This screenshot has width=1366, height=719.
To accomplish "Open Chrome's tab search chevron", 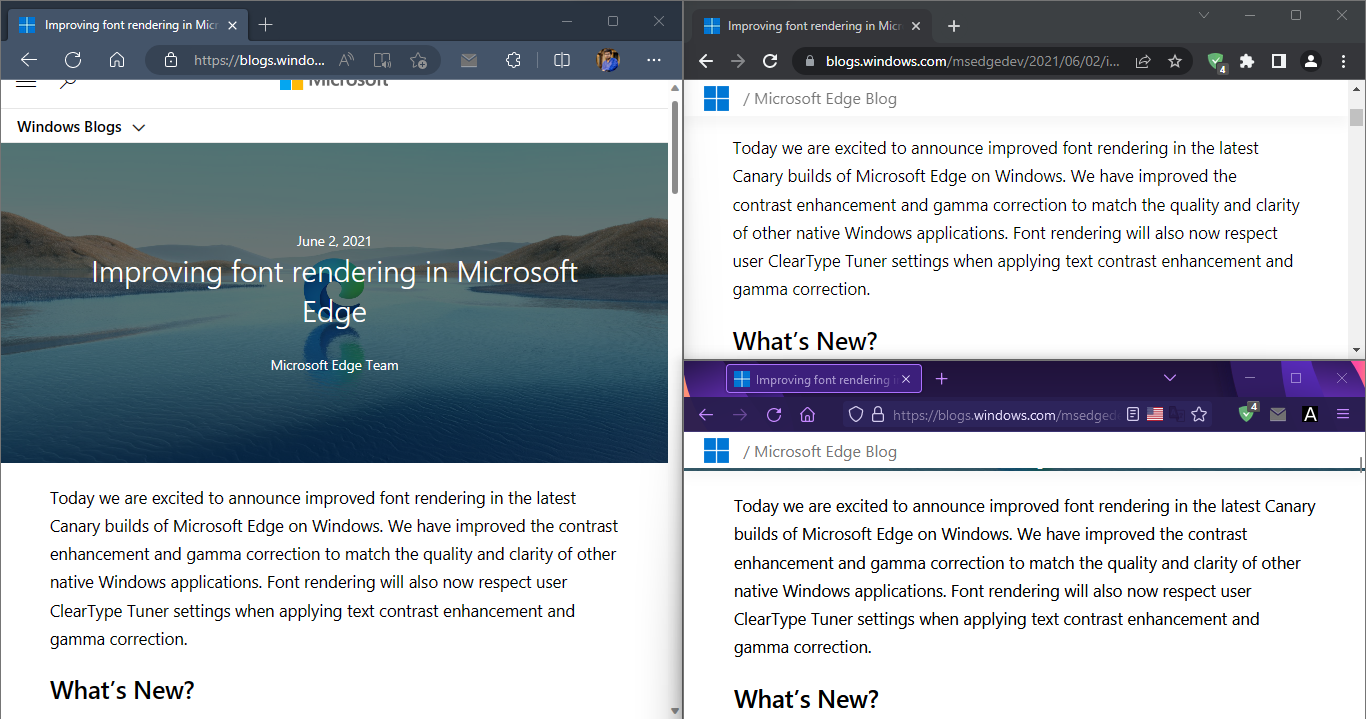I will click(x=1204, y=15).
